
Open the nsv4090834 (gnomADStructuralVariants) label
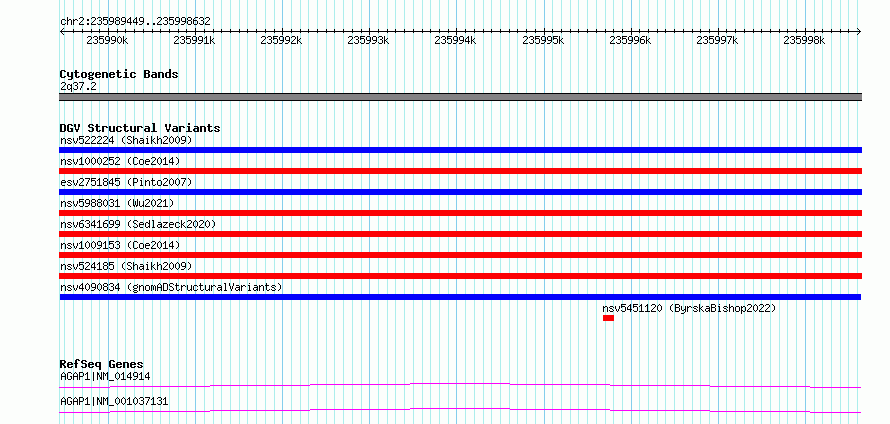point(171,287)
